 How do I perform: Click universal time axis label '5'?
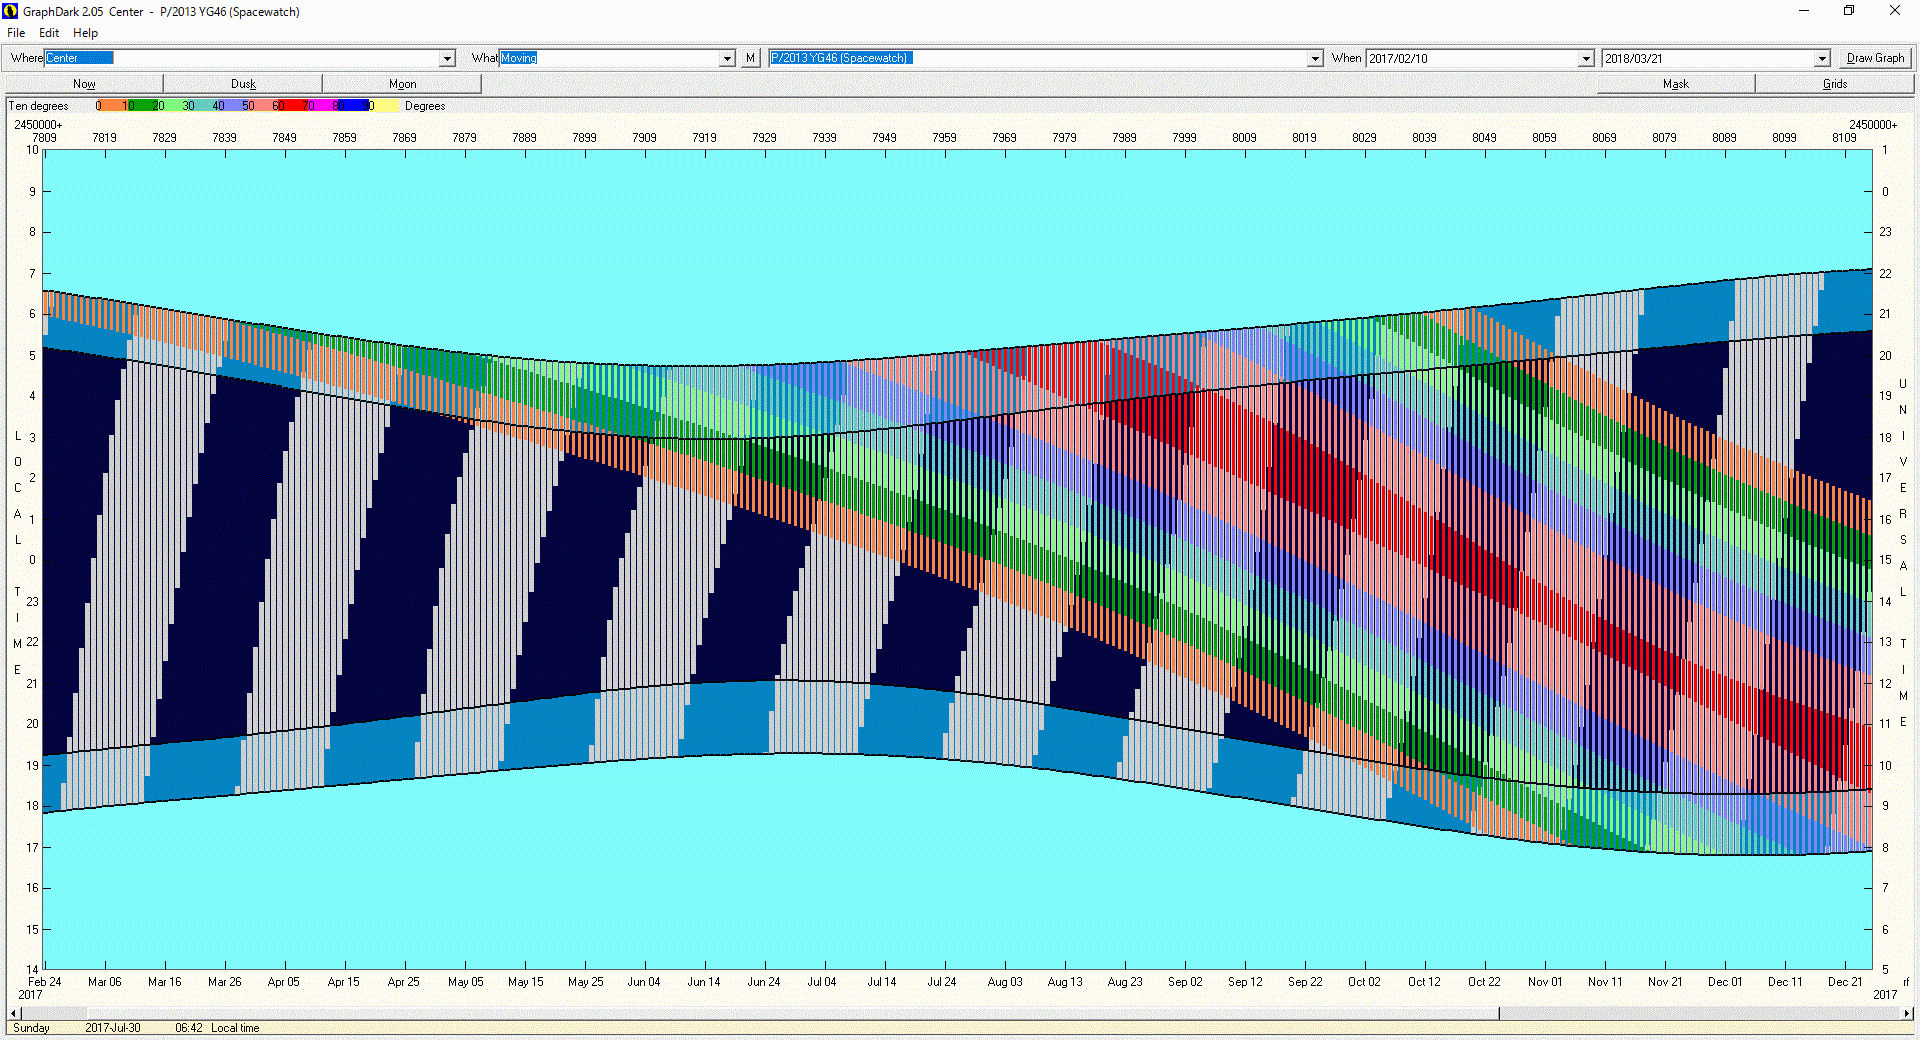[x=1885, y=970]
